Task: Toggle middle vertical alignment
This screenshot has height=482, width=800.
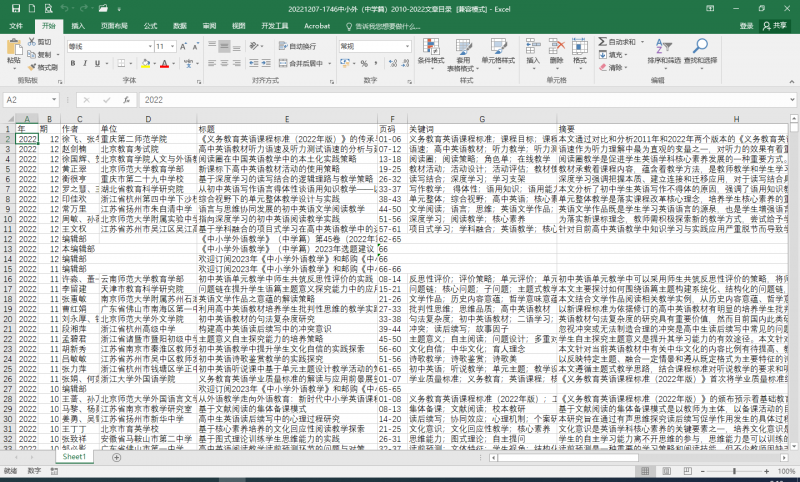Action: [x=224, y=46]
